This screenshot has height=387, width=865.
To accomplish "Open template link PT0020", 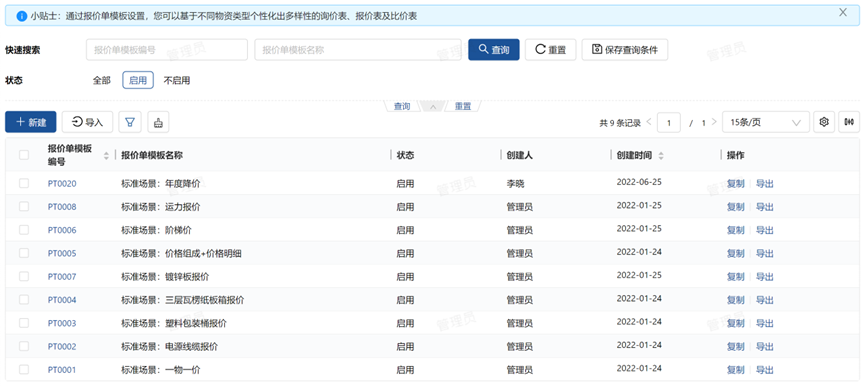I will [x=62, y=184].
